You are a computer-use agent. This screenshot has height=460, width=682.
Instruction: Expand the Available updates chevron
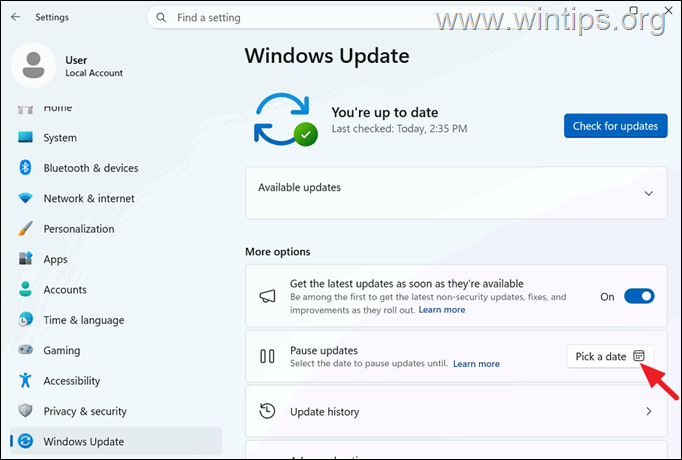coord(649,193)
